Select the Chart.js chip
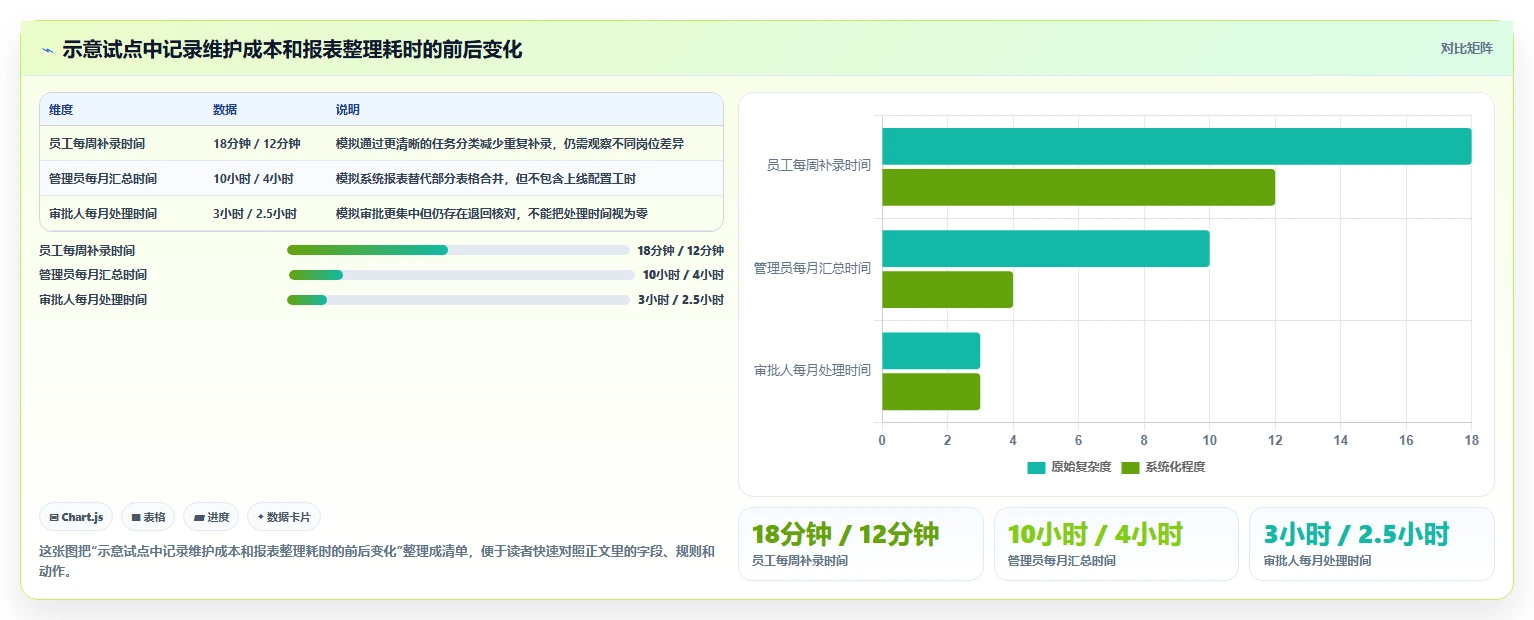Image resolution: width=1534 pixels, height=620 pixels. click(x=77, y=517)
